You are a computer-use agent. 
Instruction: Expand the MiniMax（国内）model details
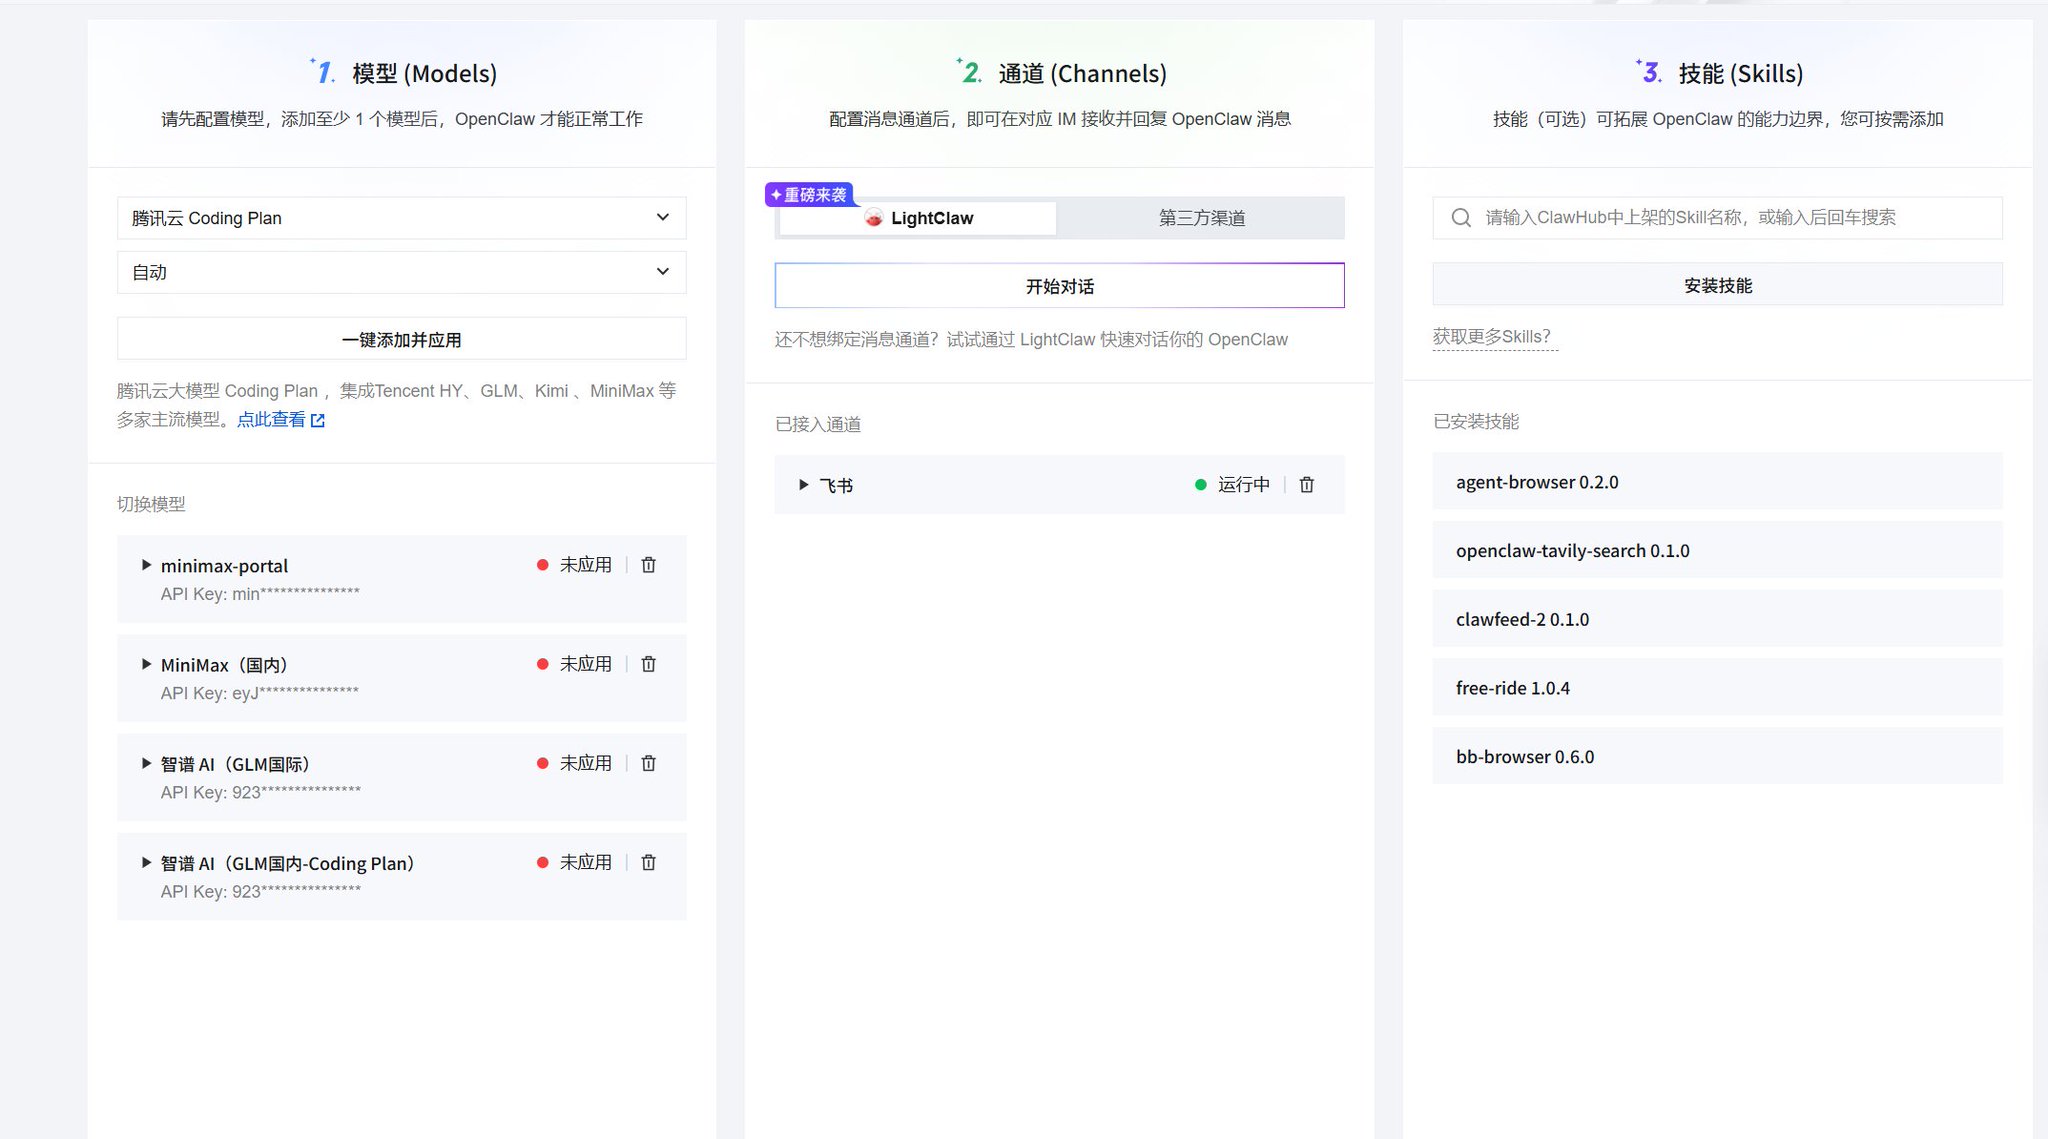pos(146,664)
